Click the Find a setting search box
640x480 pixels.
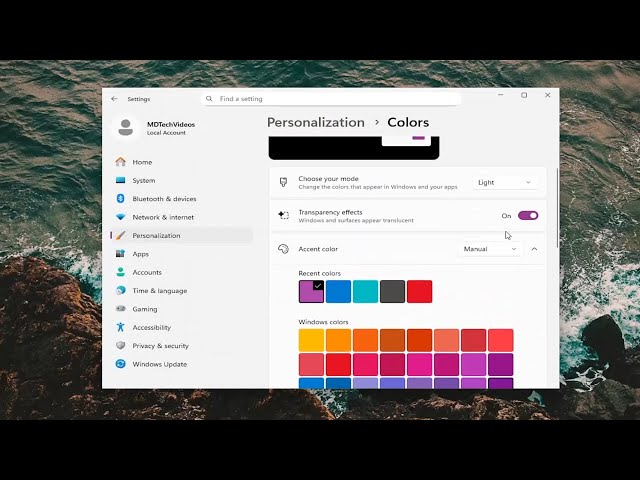click(331, 99)
